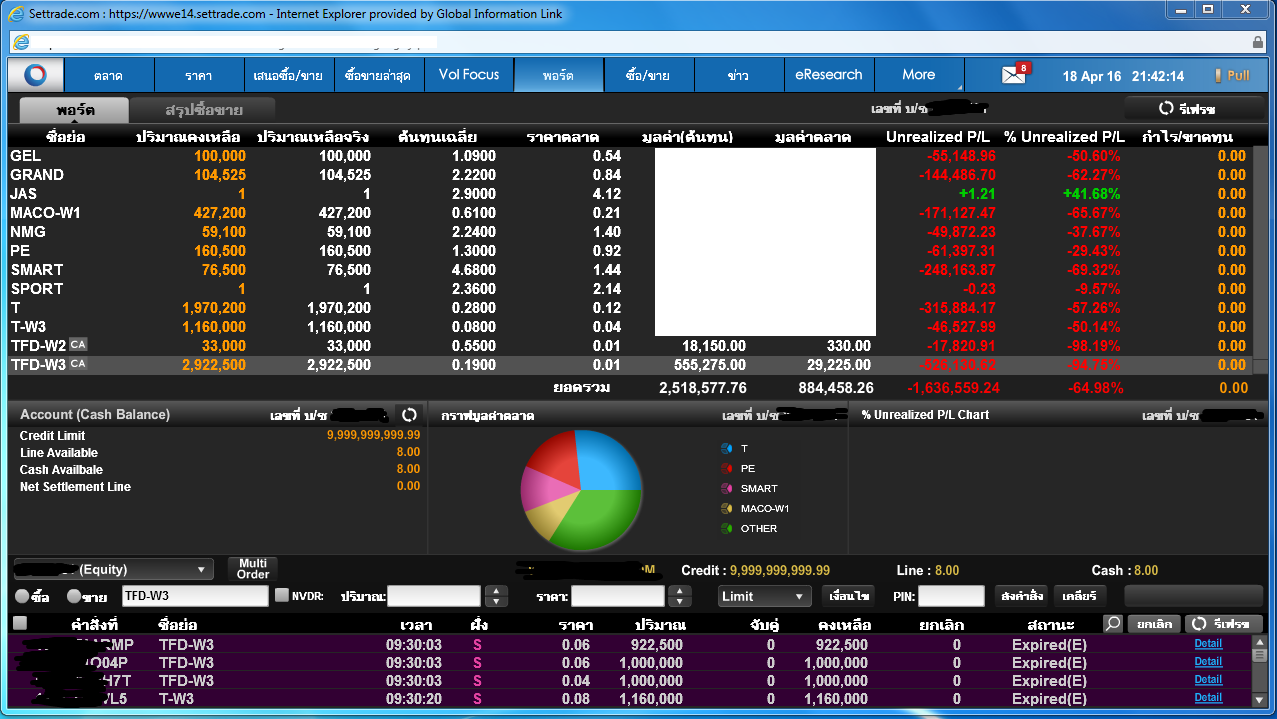Click the blue pie chart slice
Image resolution: width=1277 pixels, height=719 pixels.
click(610, 462)
